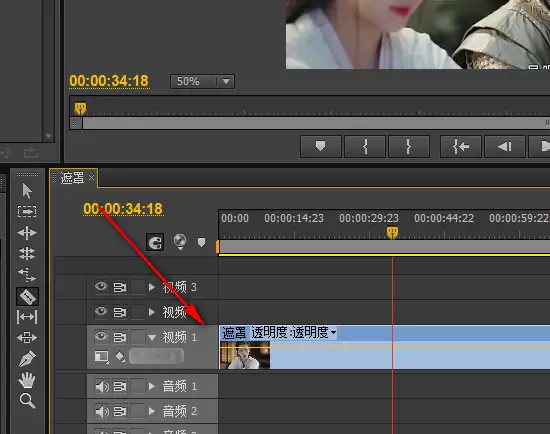The image size is (550, 434).
Task: Select the Slip tool
Action: tap(27, 317)
